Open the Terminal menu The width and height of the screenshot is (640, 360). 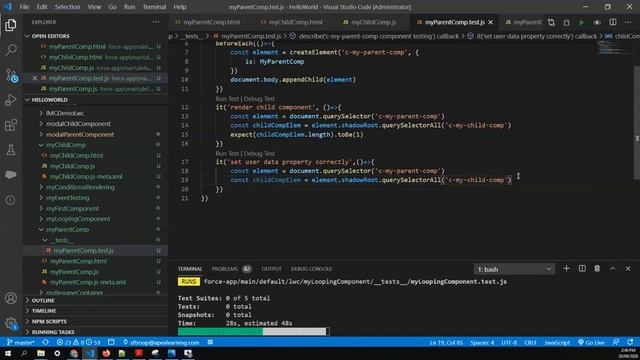154,7
